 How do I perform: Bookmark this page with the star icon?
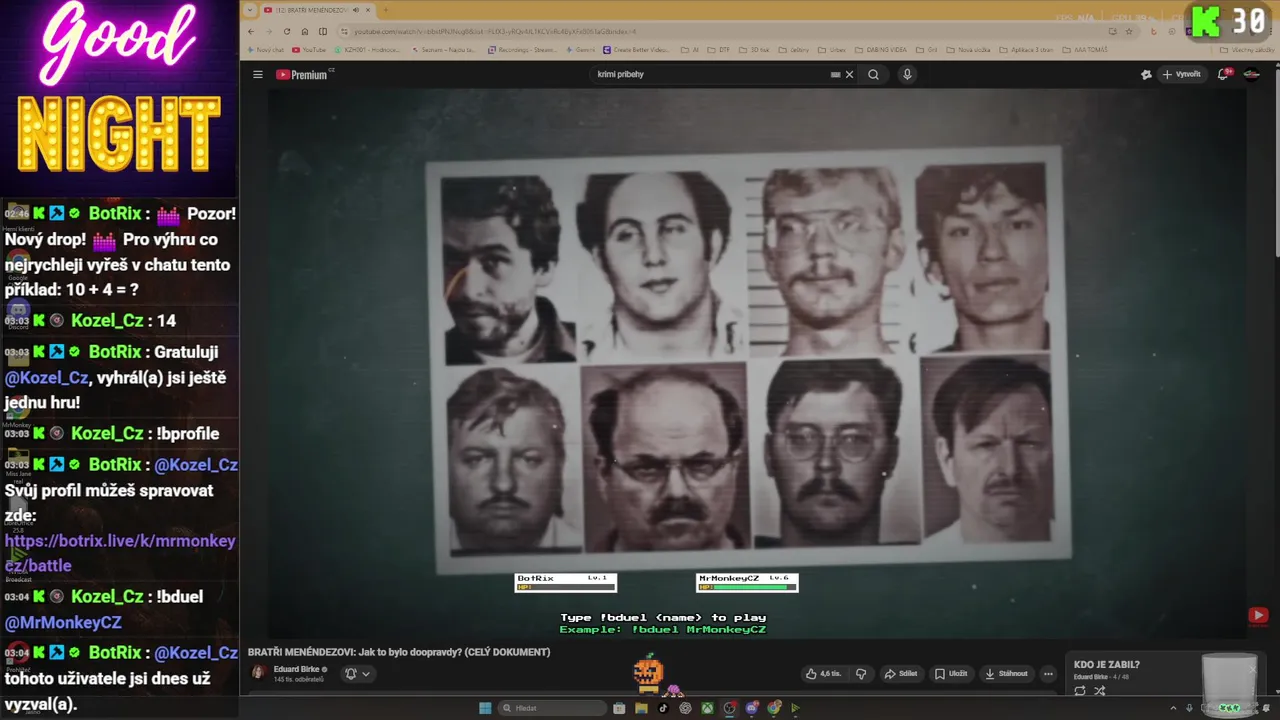point(1128,31)
